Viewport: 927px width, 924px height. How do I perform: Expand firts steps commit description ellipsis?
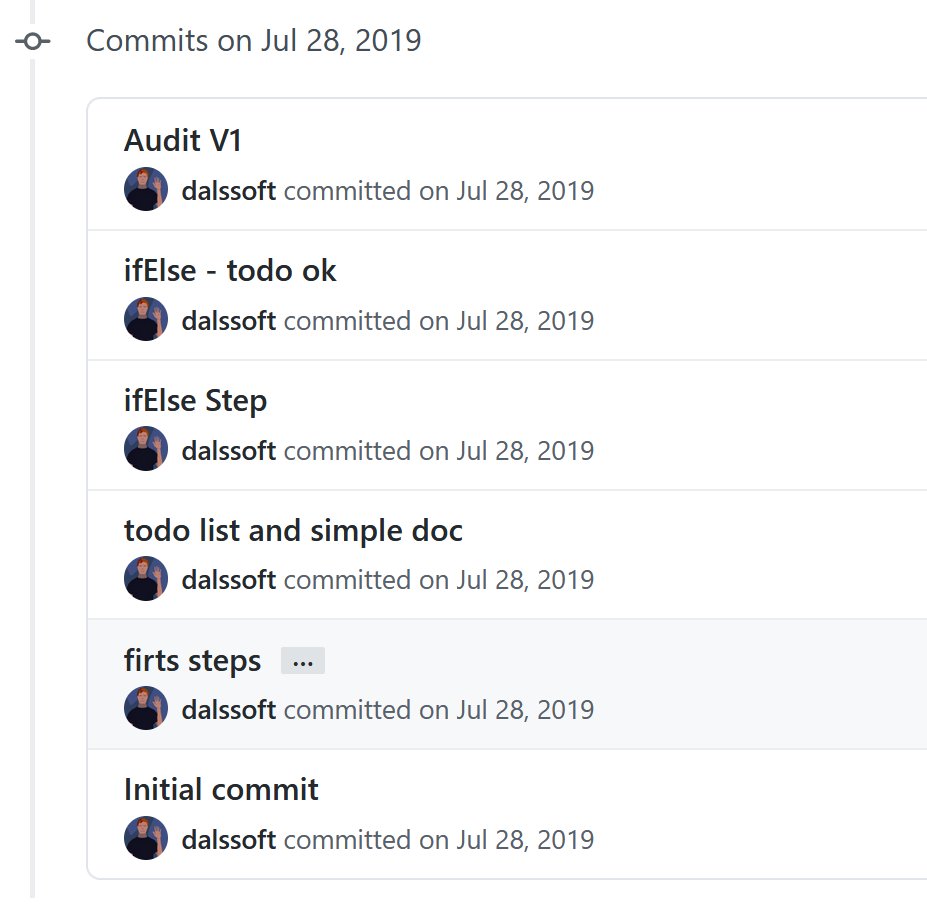point(303,661)
